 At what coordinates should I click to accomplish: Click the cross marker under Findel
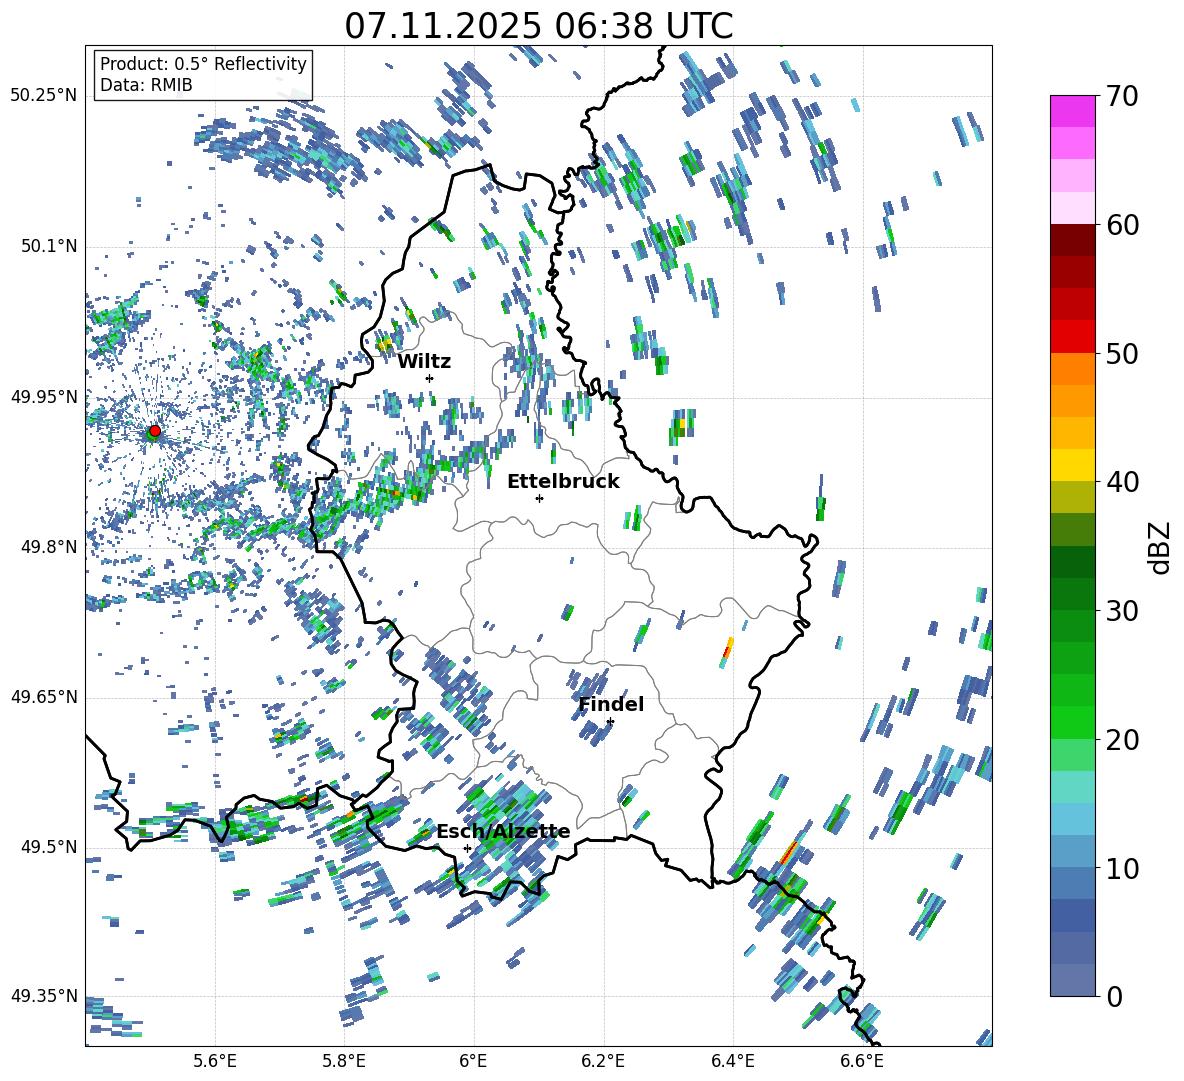click(610, 722)
